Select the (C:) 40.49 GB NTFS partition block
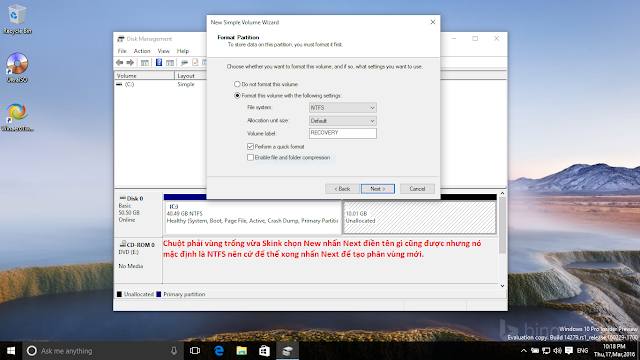This screenshot has width=640, height=360. (252, 217)
